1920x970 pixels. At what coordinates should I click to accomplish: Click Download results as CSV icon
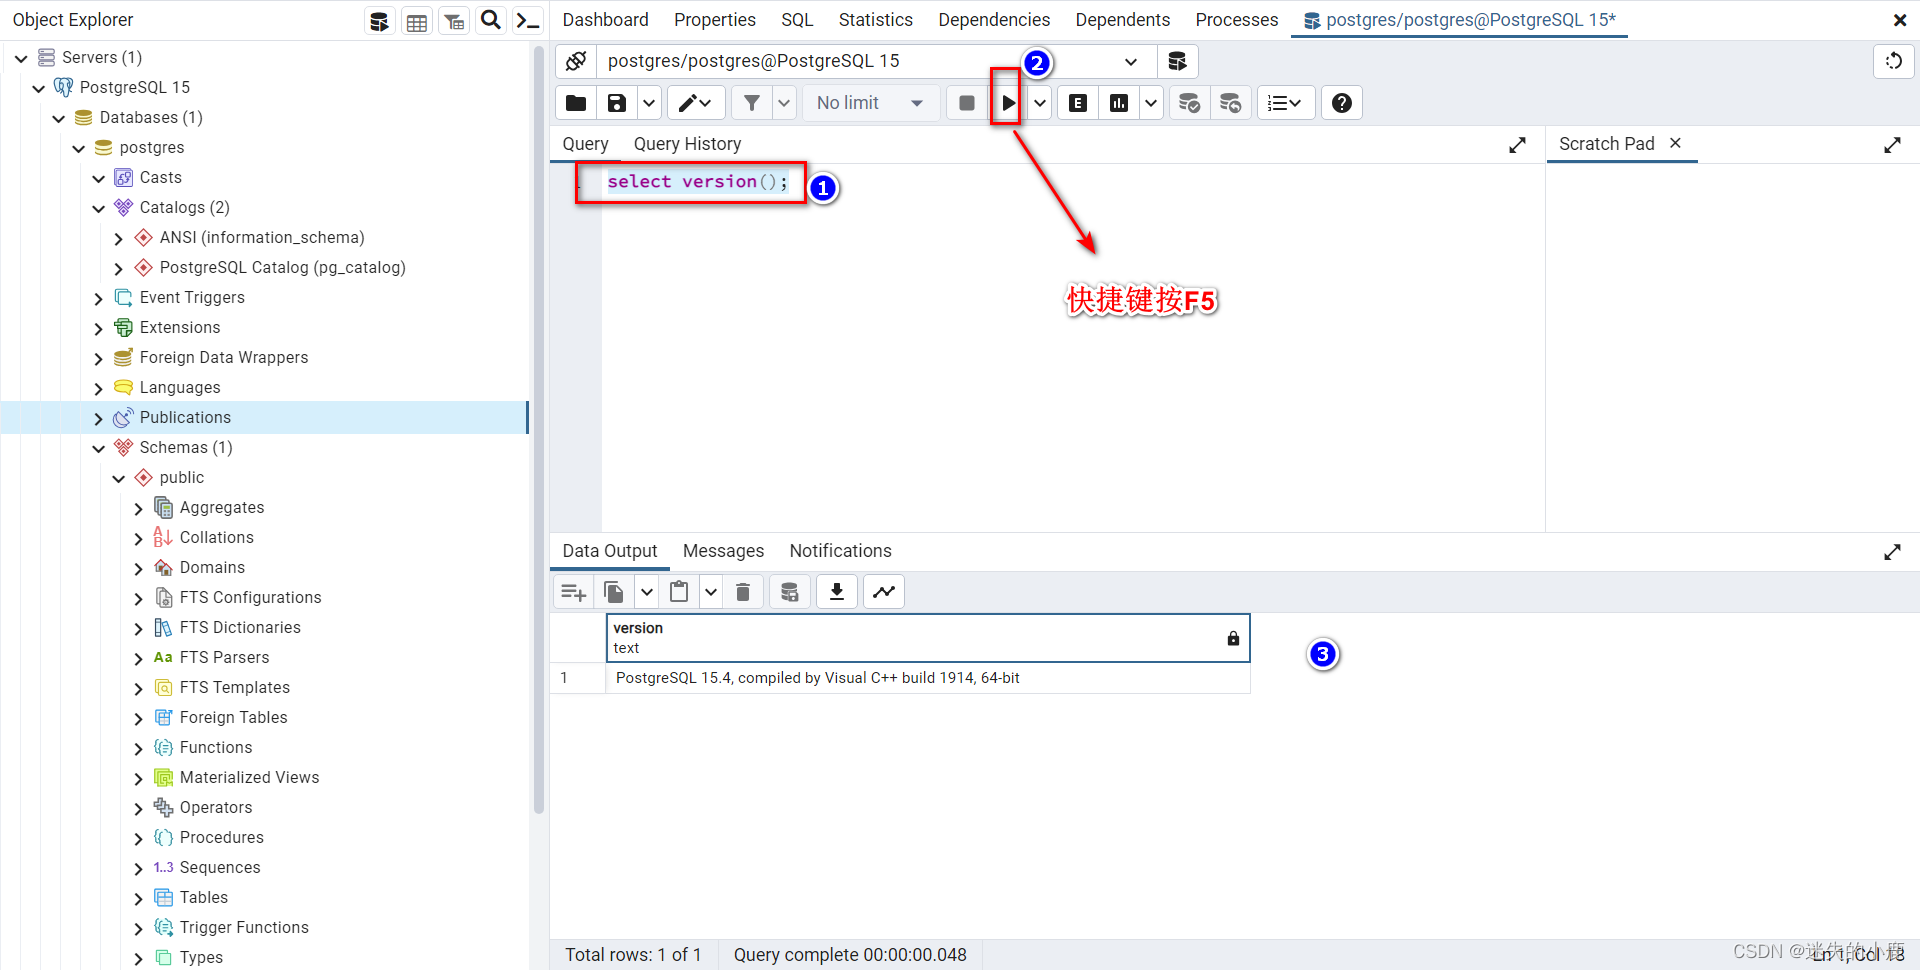[x=837, y=592]
